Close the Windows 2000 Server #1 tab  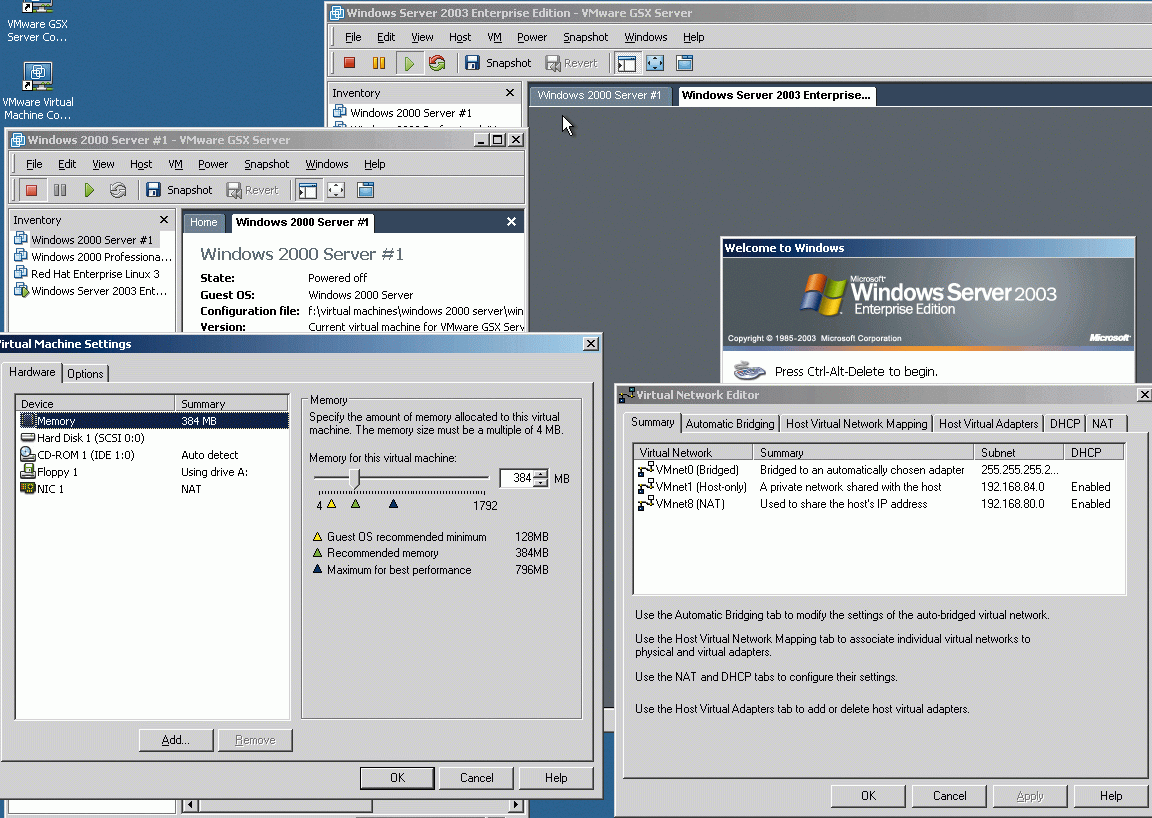coord(511,221)
